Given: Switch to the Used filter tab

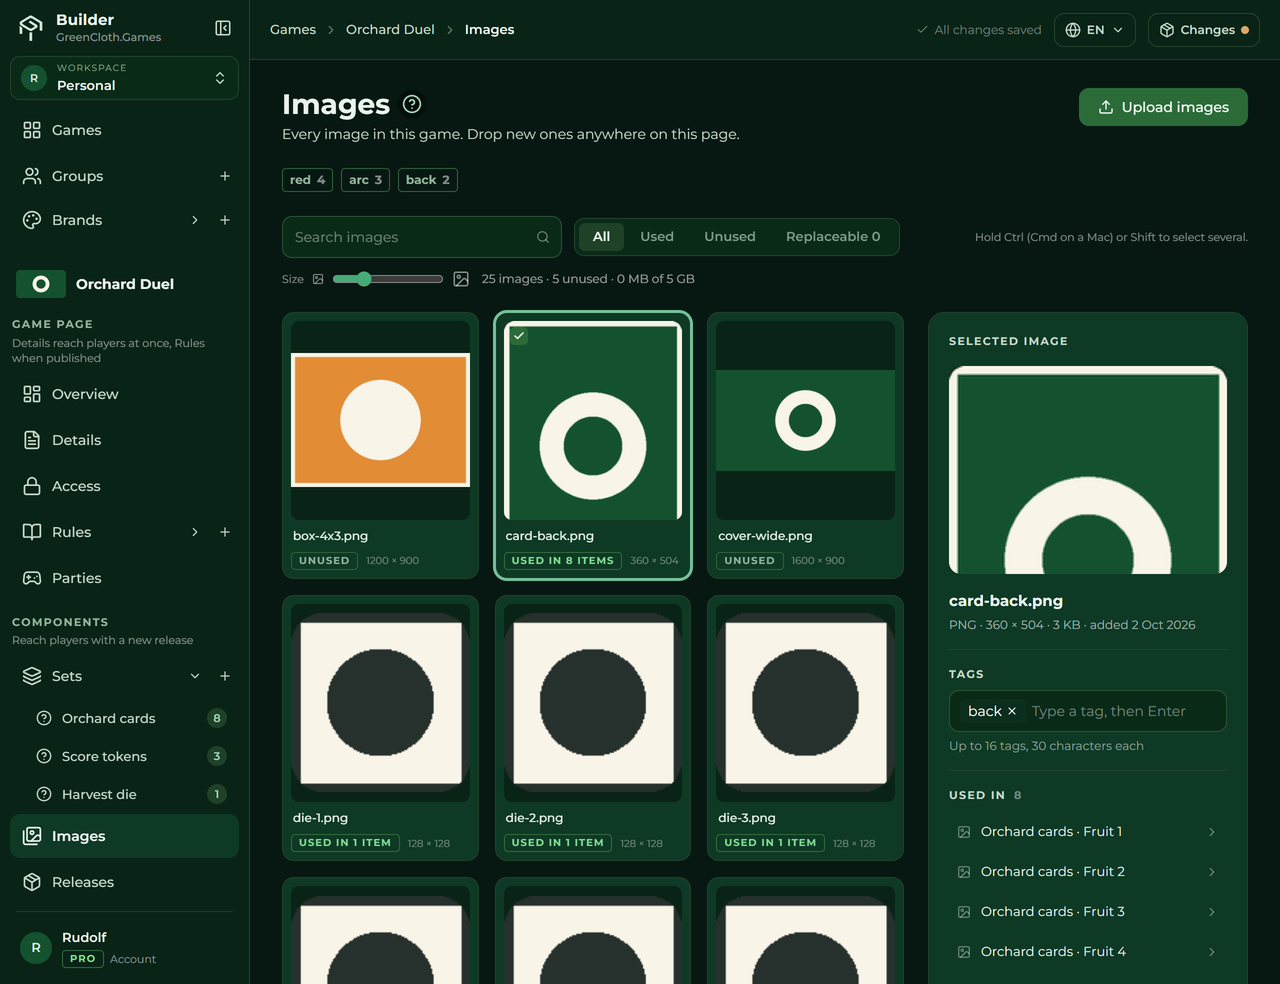Looking at the screenshot, I should 657,237.
